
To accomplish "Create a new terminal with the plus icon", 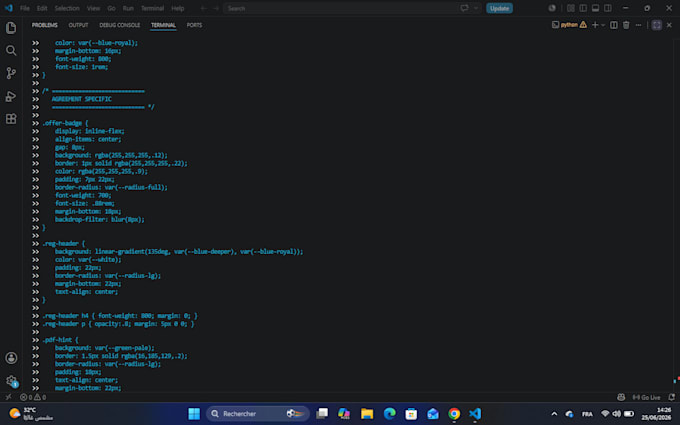I will (x=595, y=25).
